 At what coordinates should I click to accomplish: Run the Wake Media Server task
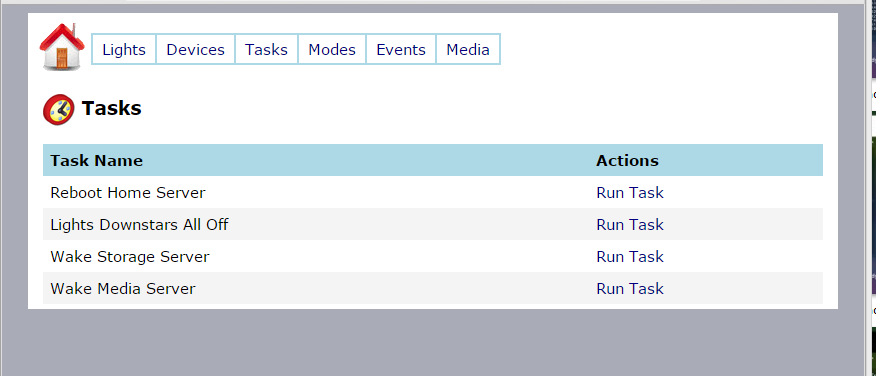[x=630, y=289]
